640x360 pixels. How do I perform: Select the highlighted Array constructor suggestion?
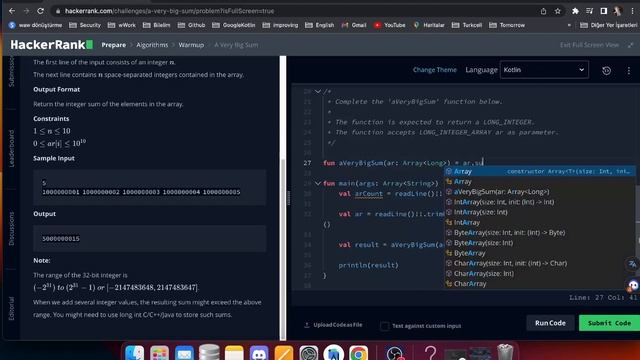(x=540, y=171)
